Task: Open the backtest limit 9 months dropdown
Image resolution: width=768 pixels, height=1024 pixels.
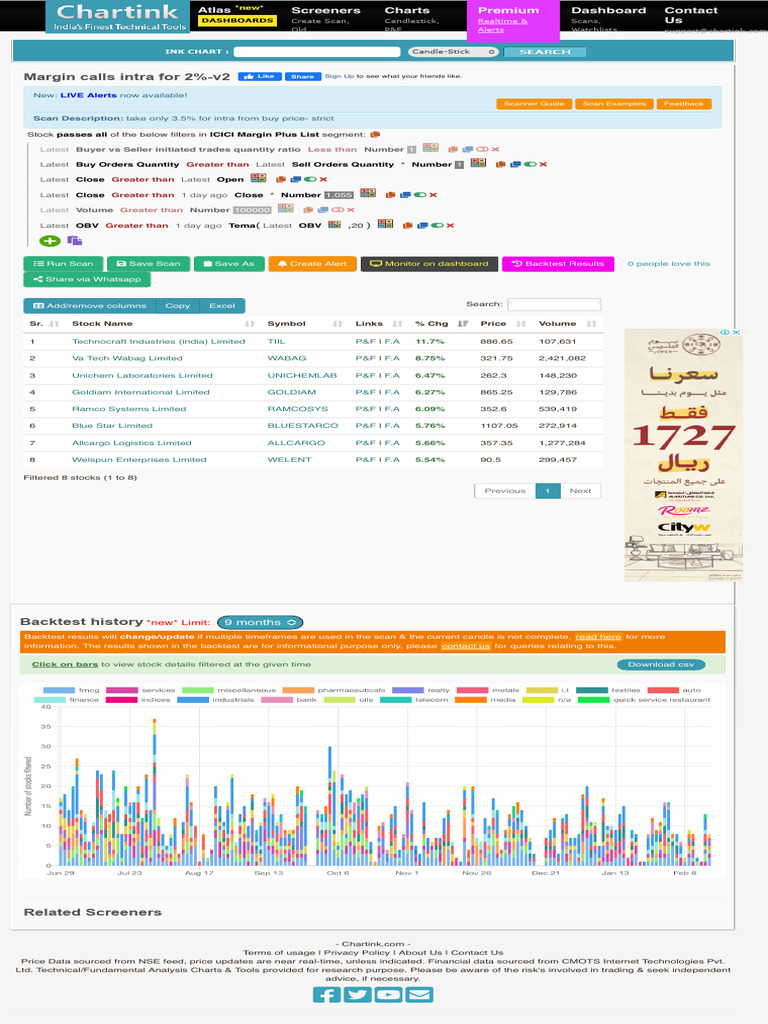Action: click(x=260, y=622)
